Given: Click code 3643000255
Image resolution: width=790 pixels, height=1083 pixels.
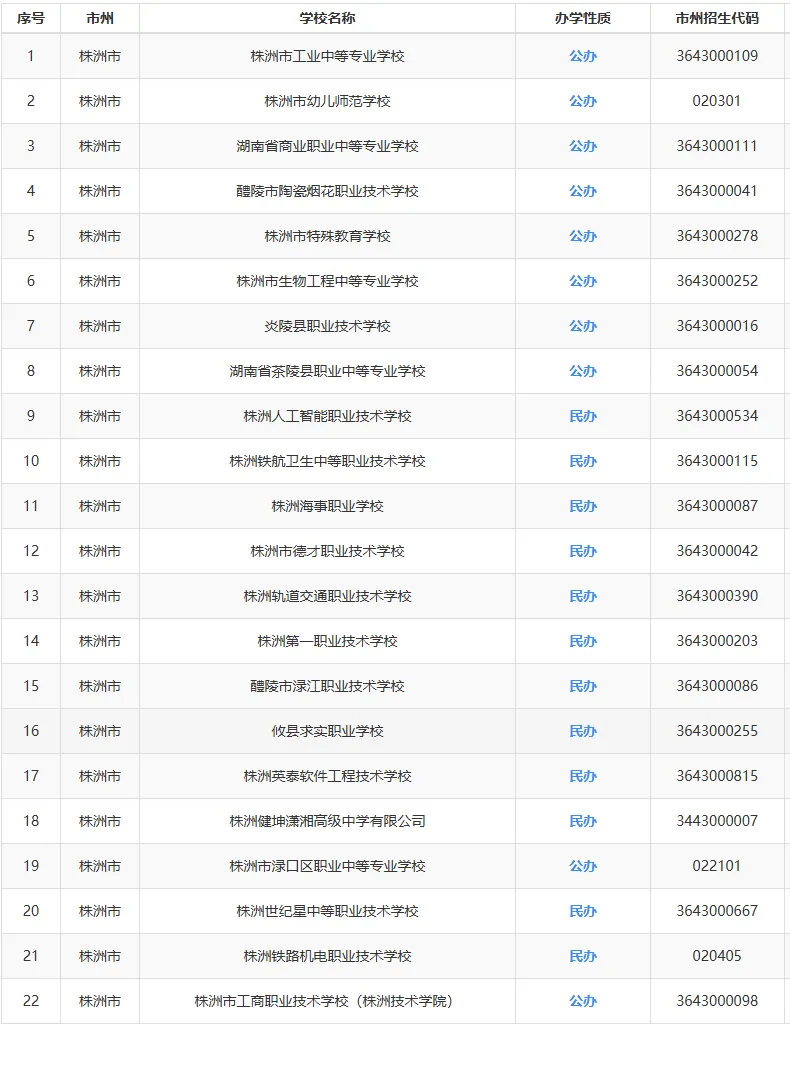Looking at the screenshot, I should tap(717, 731).
